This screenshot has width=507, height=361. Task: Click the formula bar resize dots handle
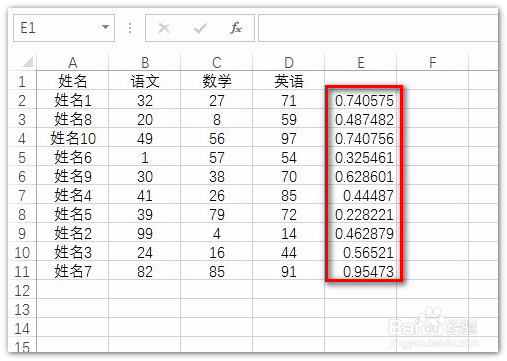130,28
